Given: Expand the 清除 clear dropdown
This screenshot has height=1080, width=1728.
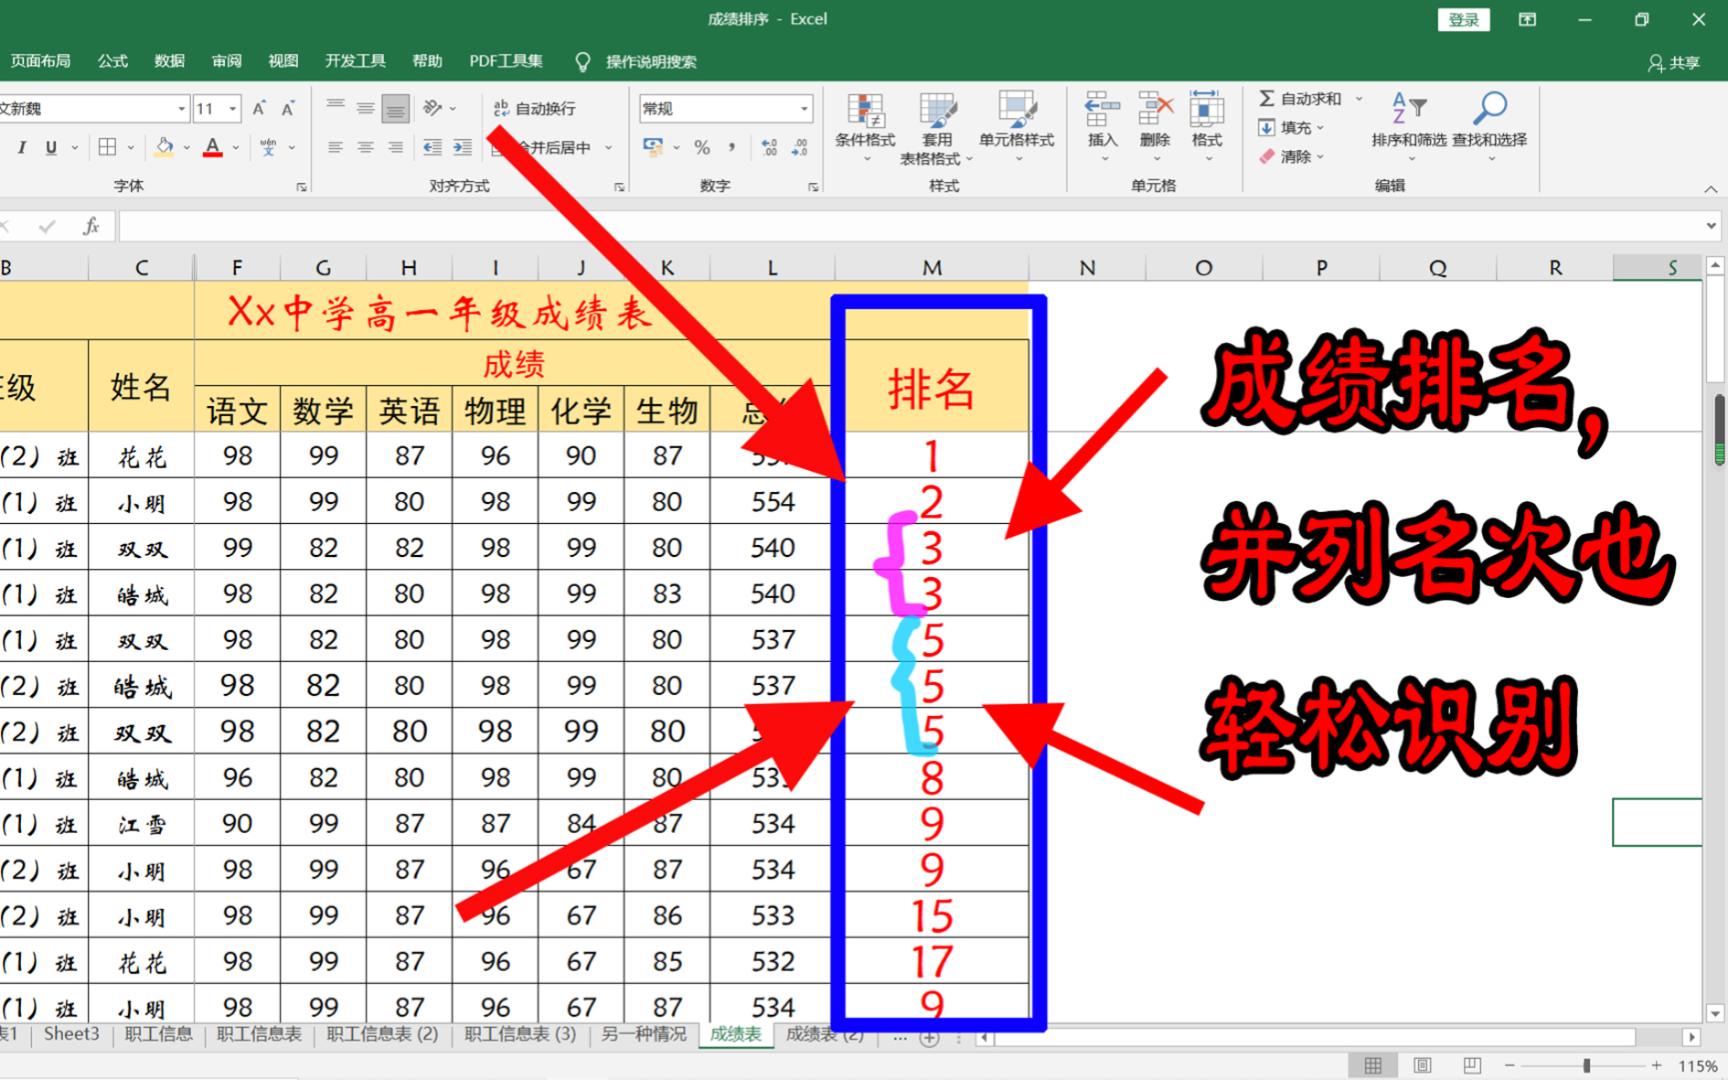Looking at the screenshot, I should click(1320, 157).
